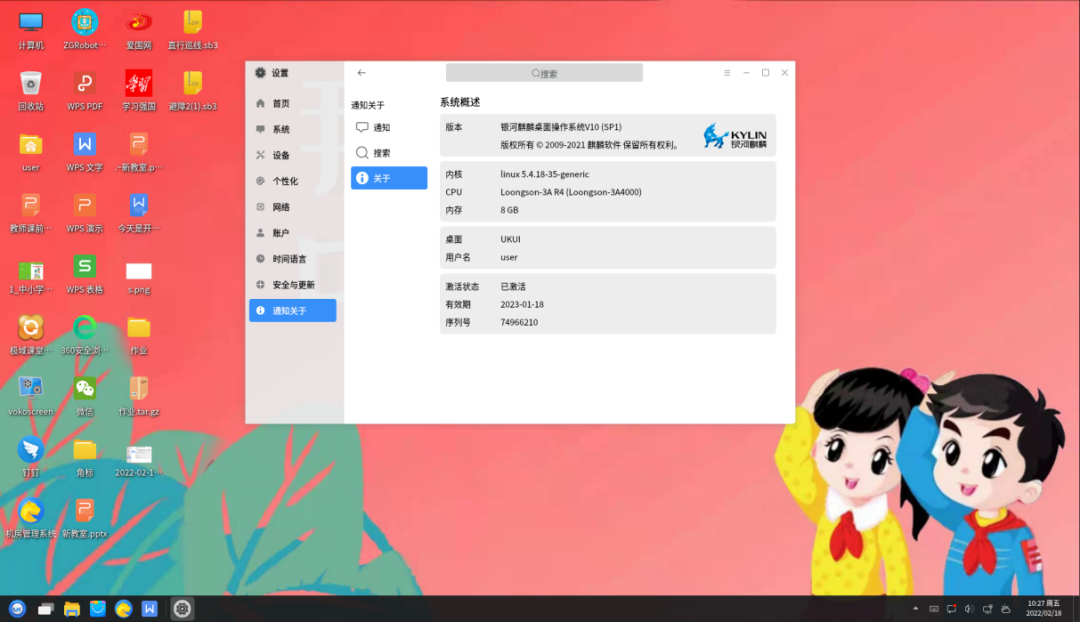The width and height of the screenshot is (1080, 622).
Task: Open the 设备 (Devices) settings section
Action: [277, 154]
